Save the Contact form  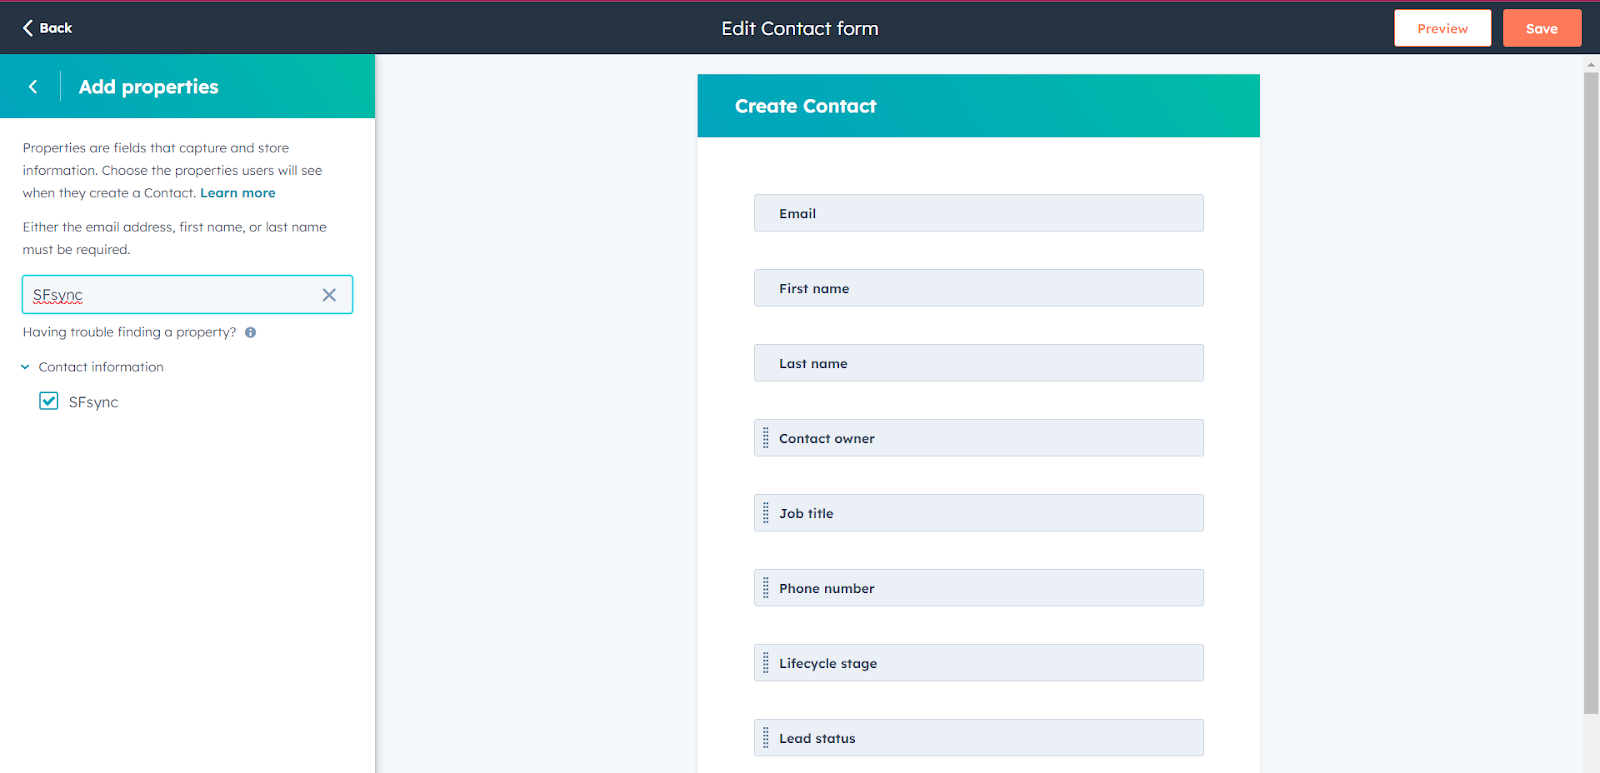point(1542,28)
